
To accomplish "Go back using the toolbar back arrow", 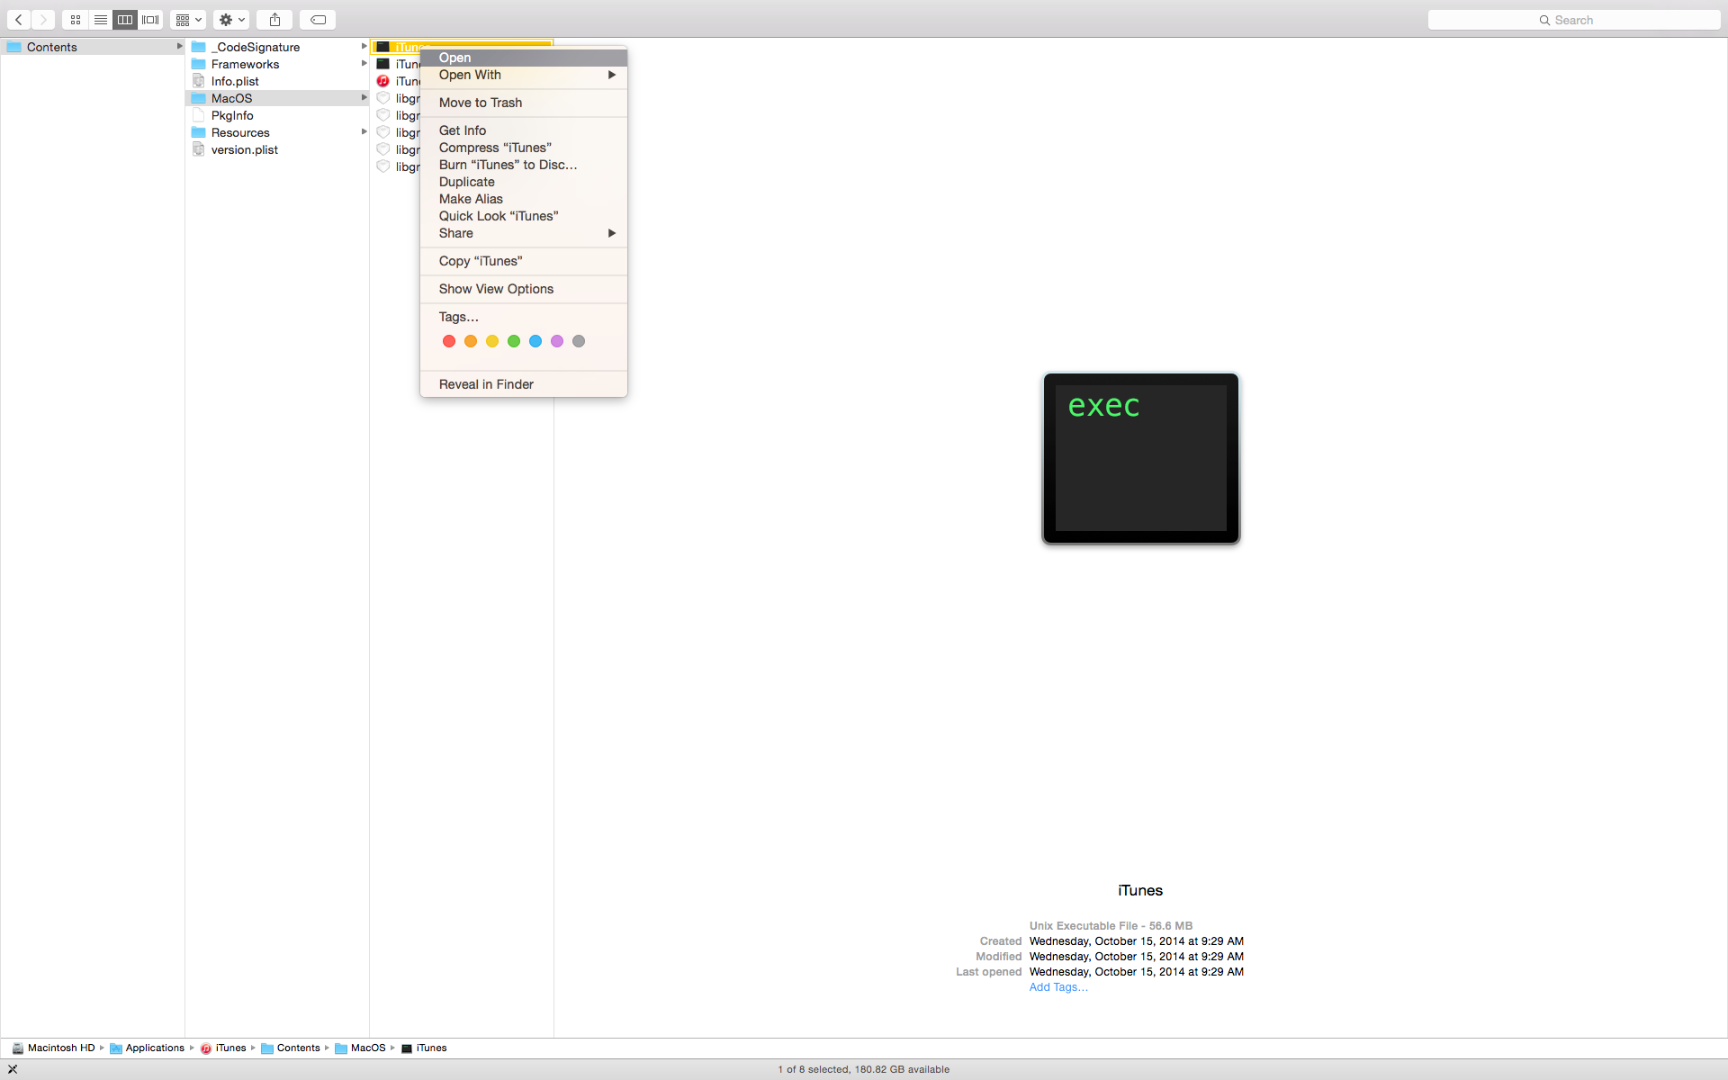I will pos(18,19).
